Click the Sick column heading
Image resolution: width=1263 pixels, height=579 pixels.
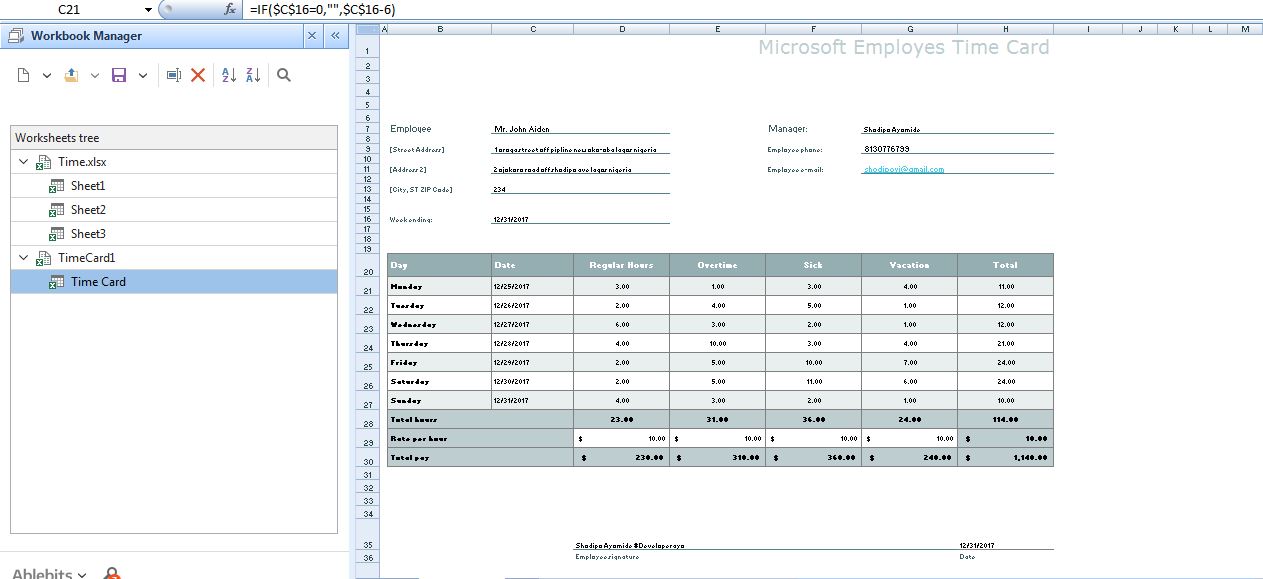coord(813,265)
